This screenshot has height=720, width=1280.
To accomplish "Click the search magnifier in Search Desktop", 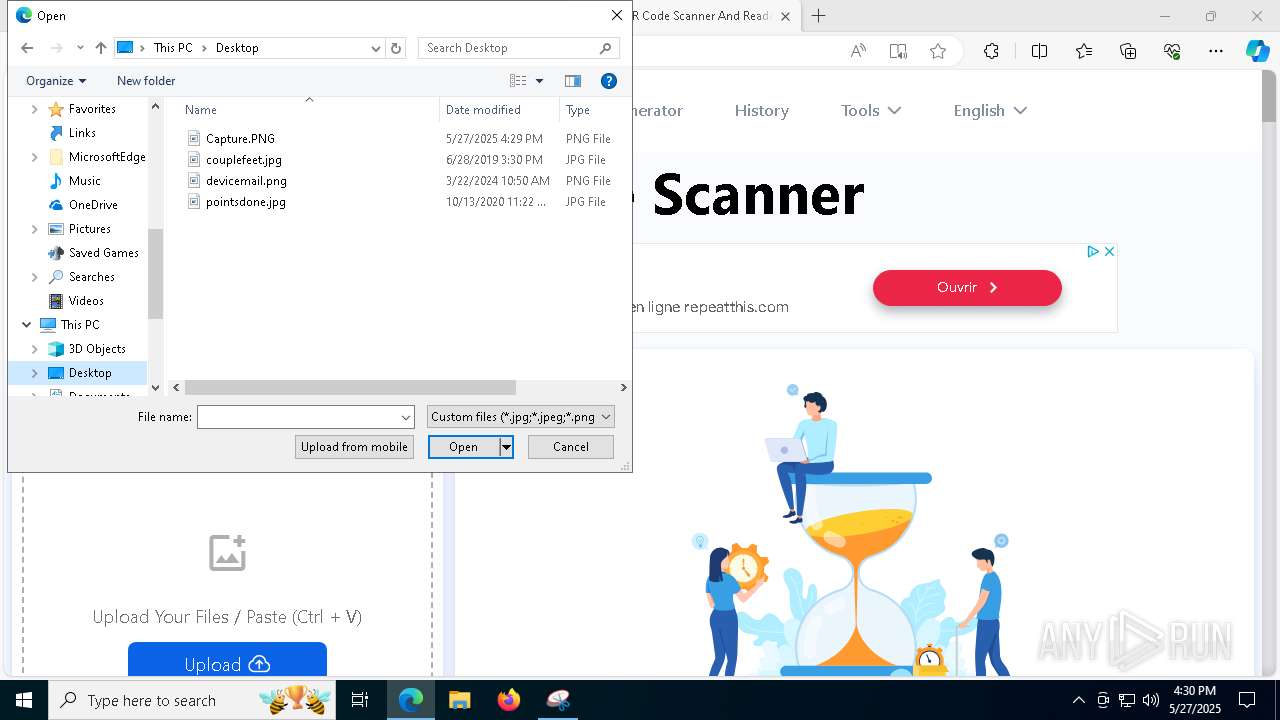I will (605, 48).
